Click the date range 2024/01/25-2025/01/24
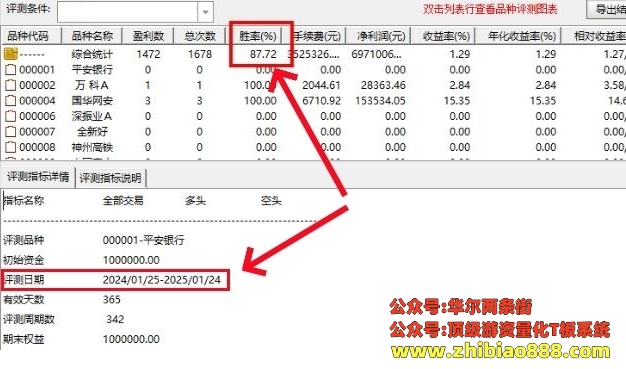This screenshot has height=369, width=626. click(x=162, y=280)
